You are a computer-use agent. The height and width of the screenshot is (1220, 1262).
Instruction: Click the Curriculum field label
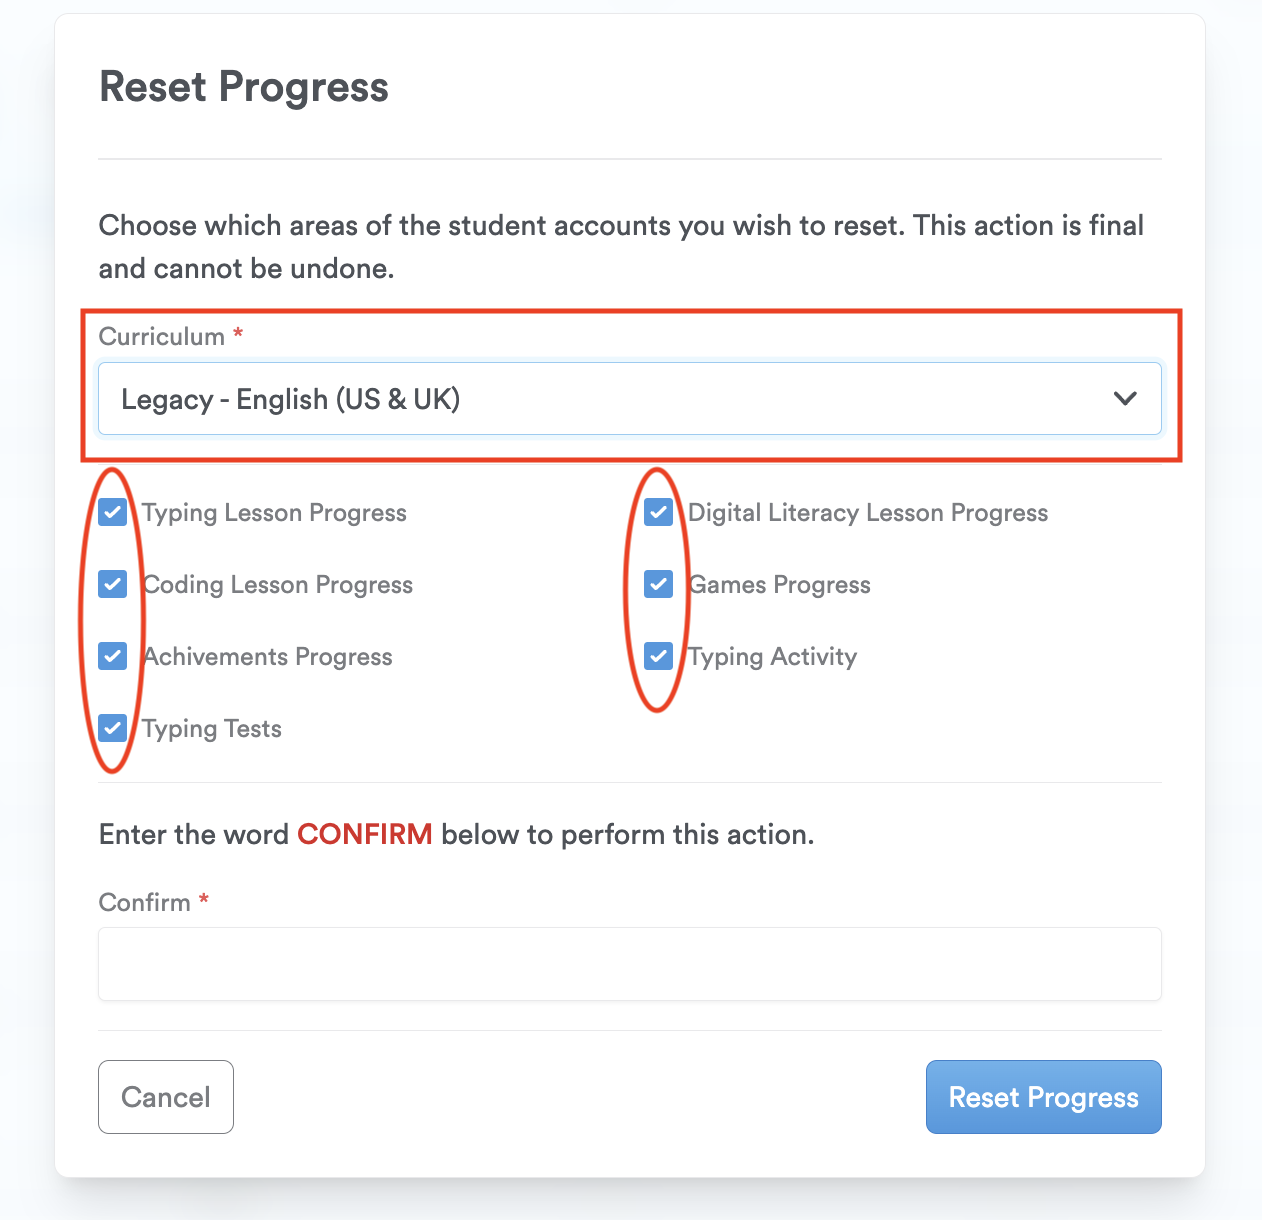(x=162, y=337)
